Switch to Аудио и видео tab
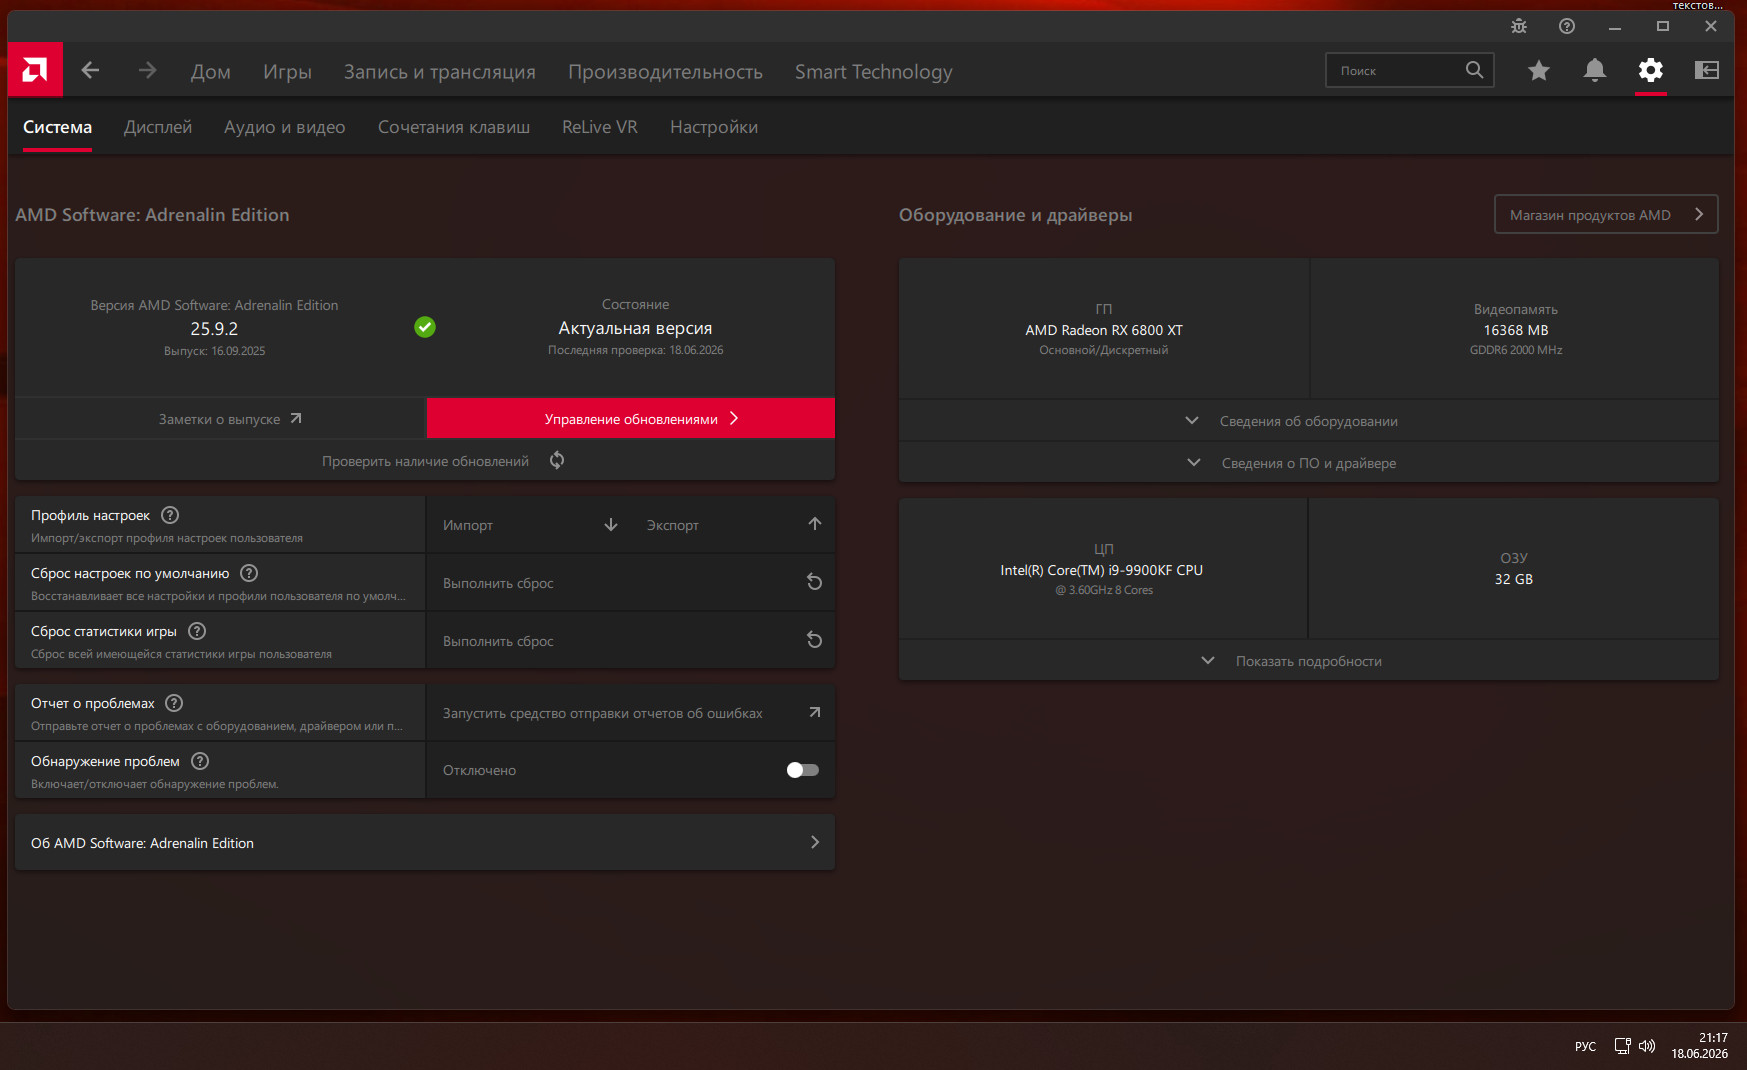1747x1070 pixels. (285, 127)
